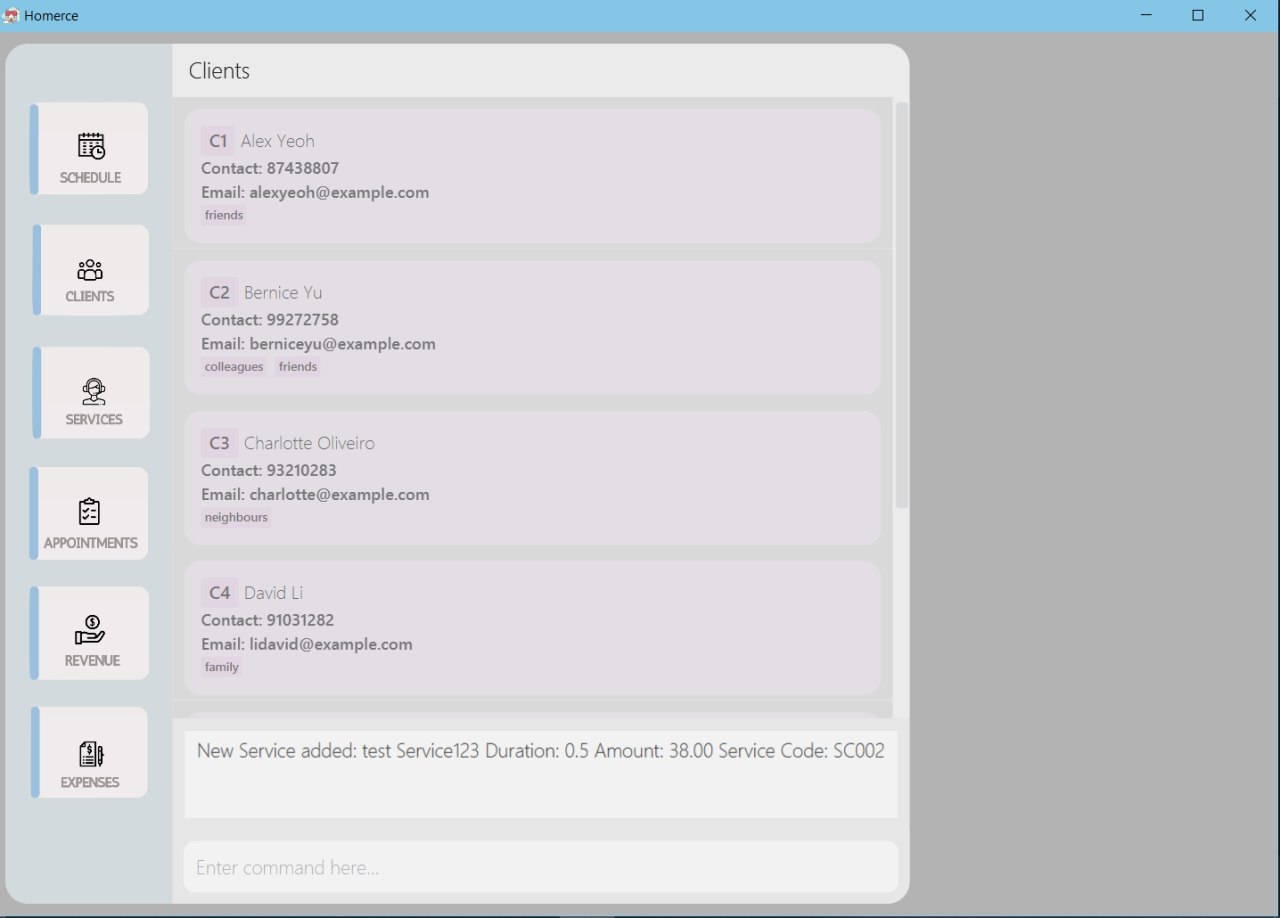Focus the 'Enter command here...' input field
Screen dimensions: 1280x918
tap(541, 867)
